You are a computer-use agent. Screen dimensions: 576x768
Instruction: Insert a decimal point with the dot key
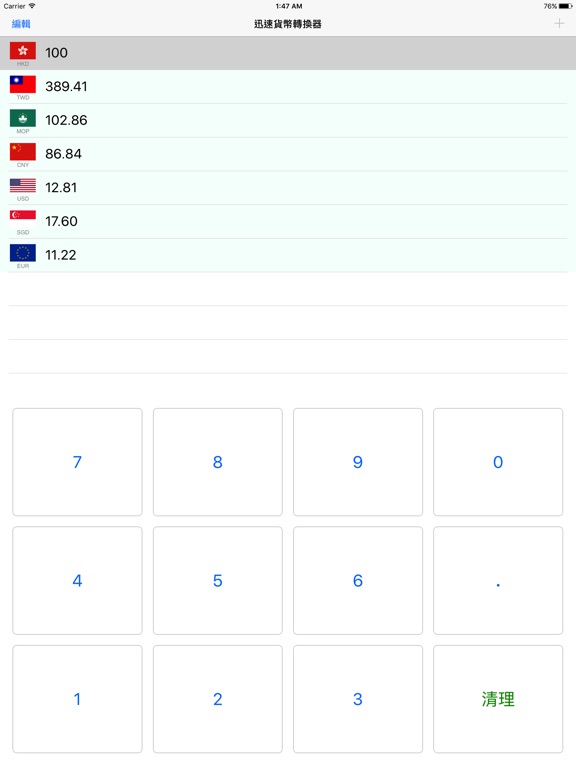pos(498,580)
